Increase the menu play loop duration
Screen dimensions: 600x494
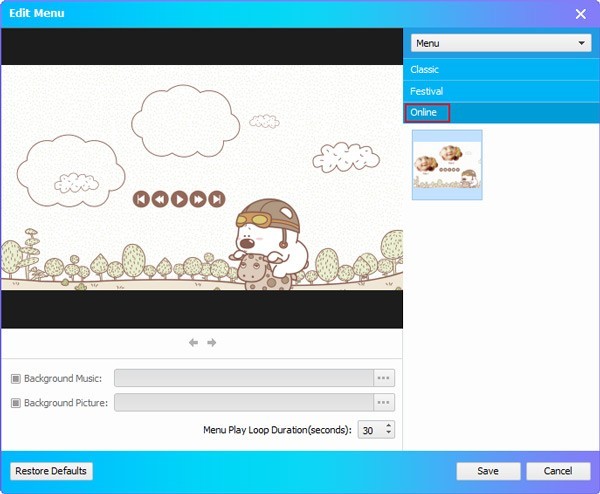click(389, 425)
